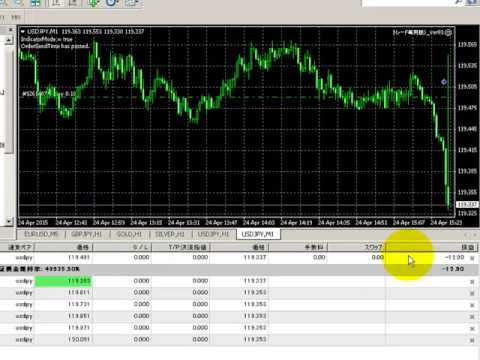
Task: Sort by the first 価格 column header
Action: click(x=64, y=247)
